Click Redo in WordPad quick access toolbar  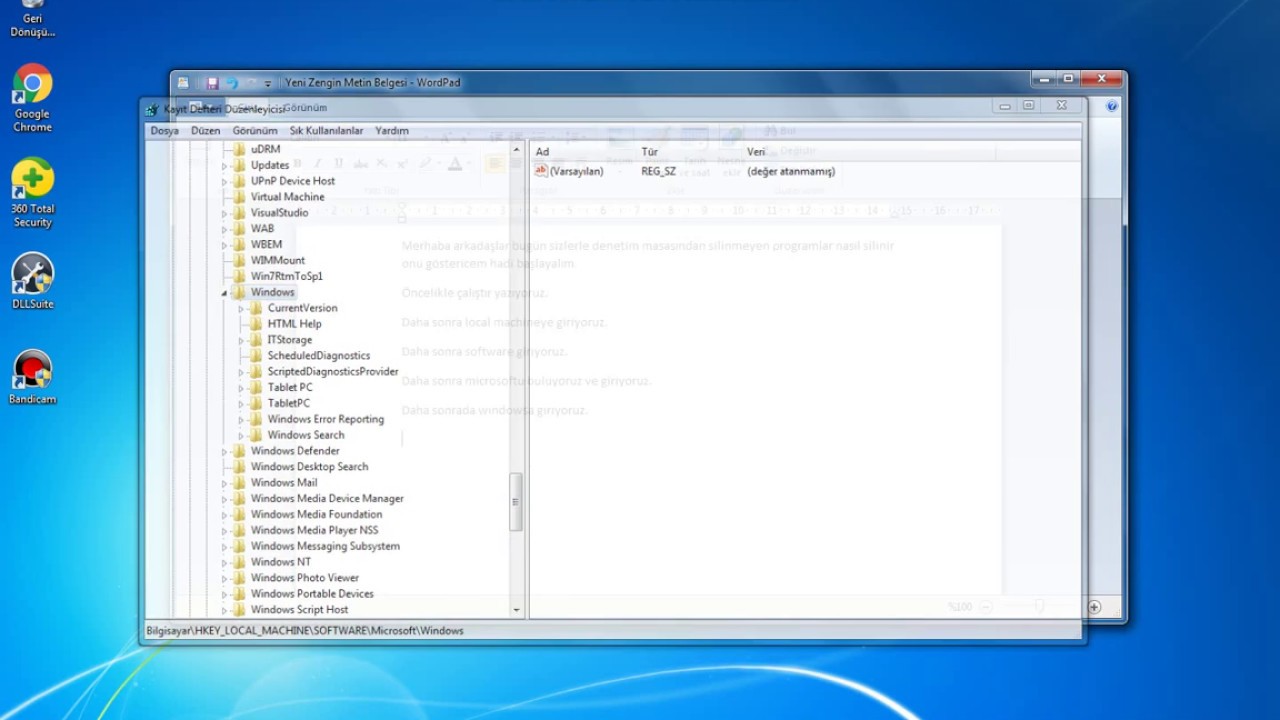click(x=251, y=83)
